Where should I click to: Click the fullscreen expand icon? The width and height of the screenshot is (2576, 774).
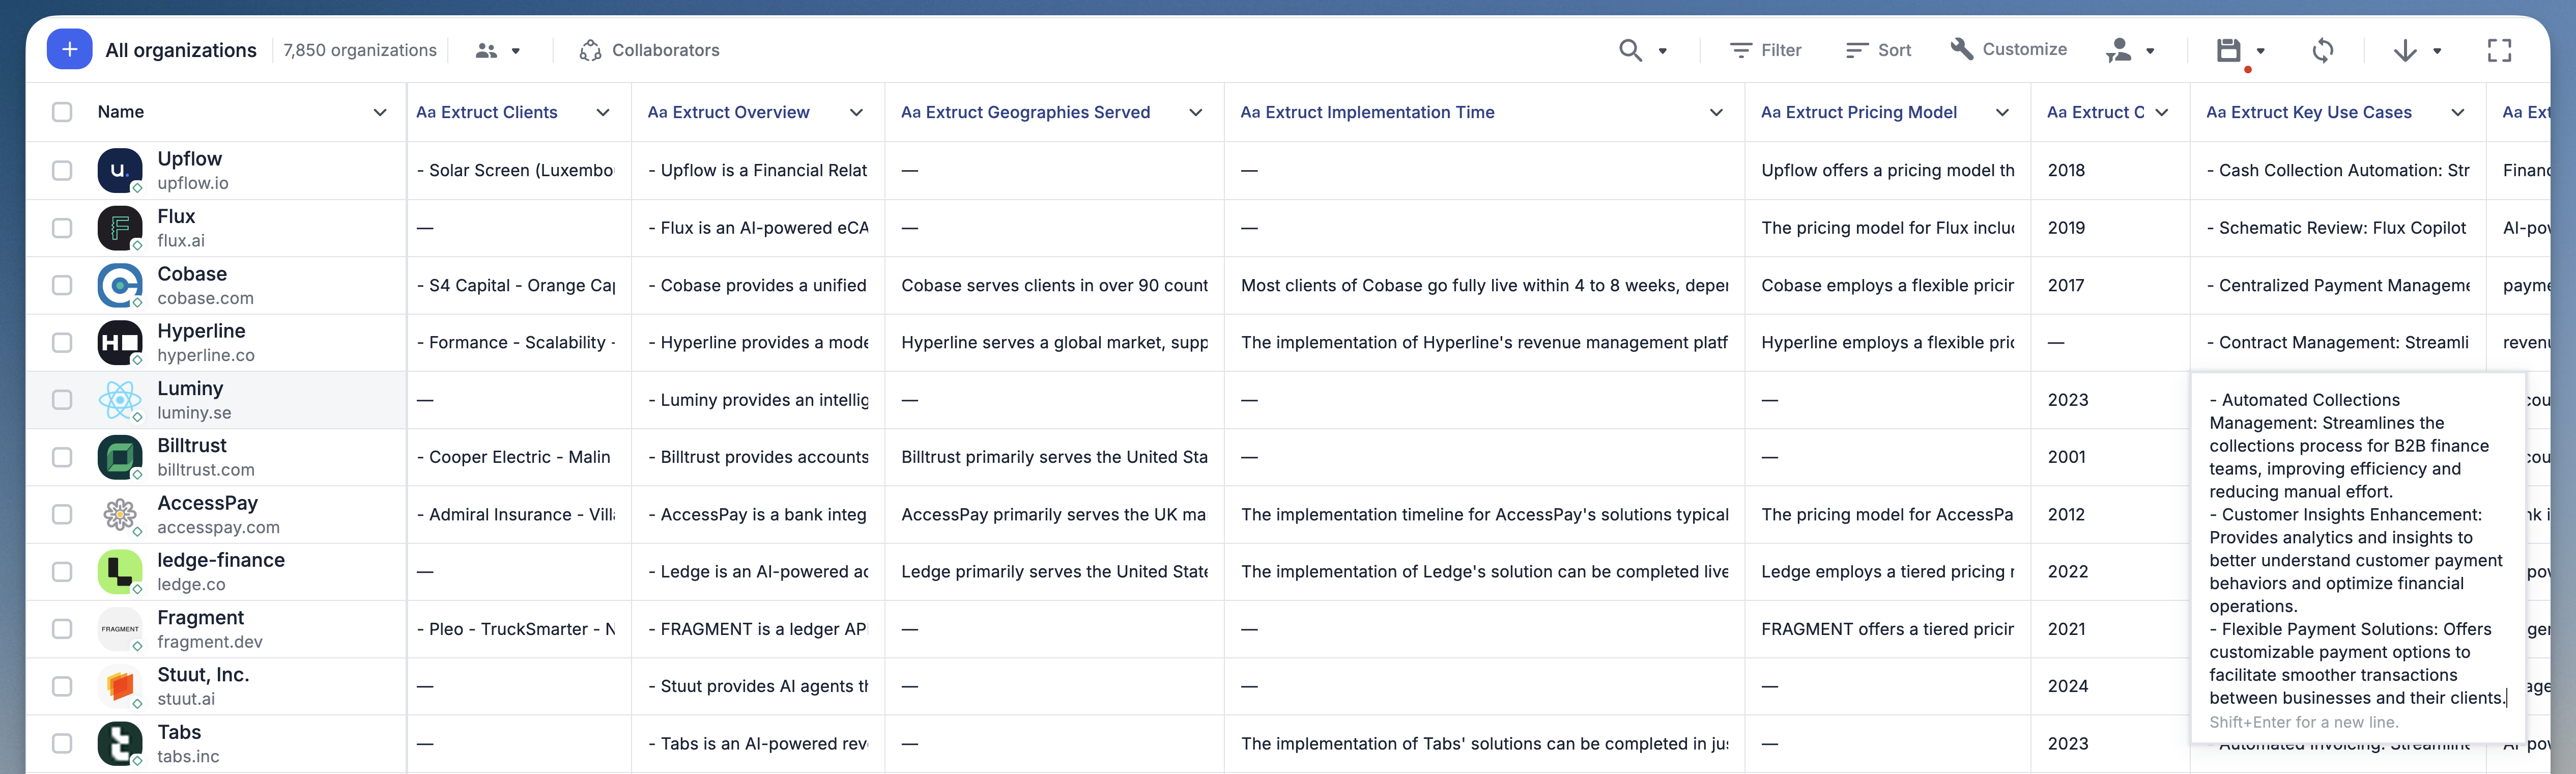pyautogui.click(x=2499, y=50)
